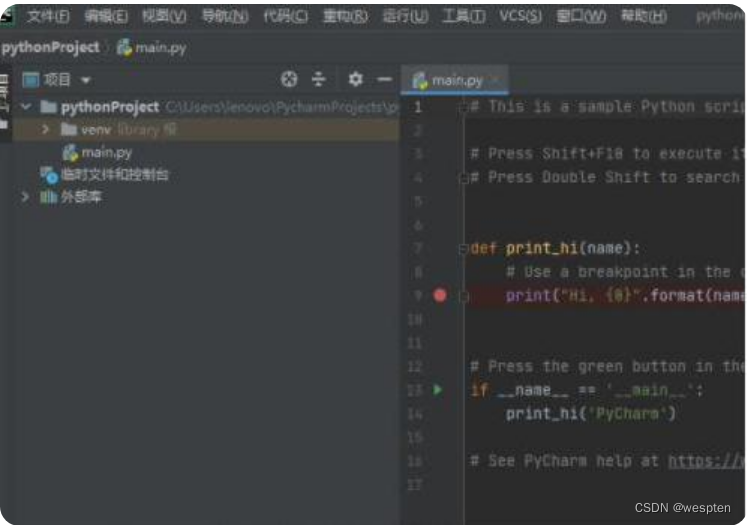Click line number 1 in gutter
Viewport: 747px width, 525px height.
418,107
